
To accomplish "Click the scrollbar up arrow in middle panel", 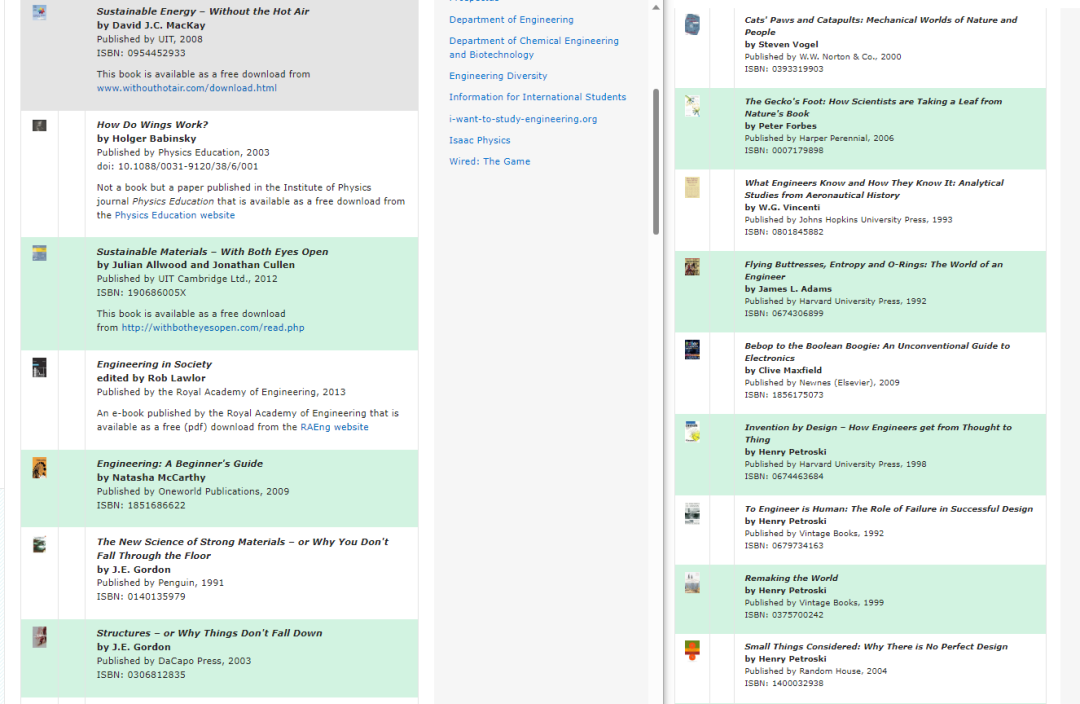I will [x=656, y=8].
